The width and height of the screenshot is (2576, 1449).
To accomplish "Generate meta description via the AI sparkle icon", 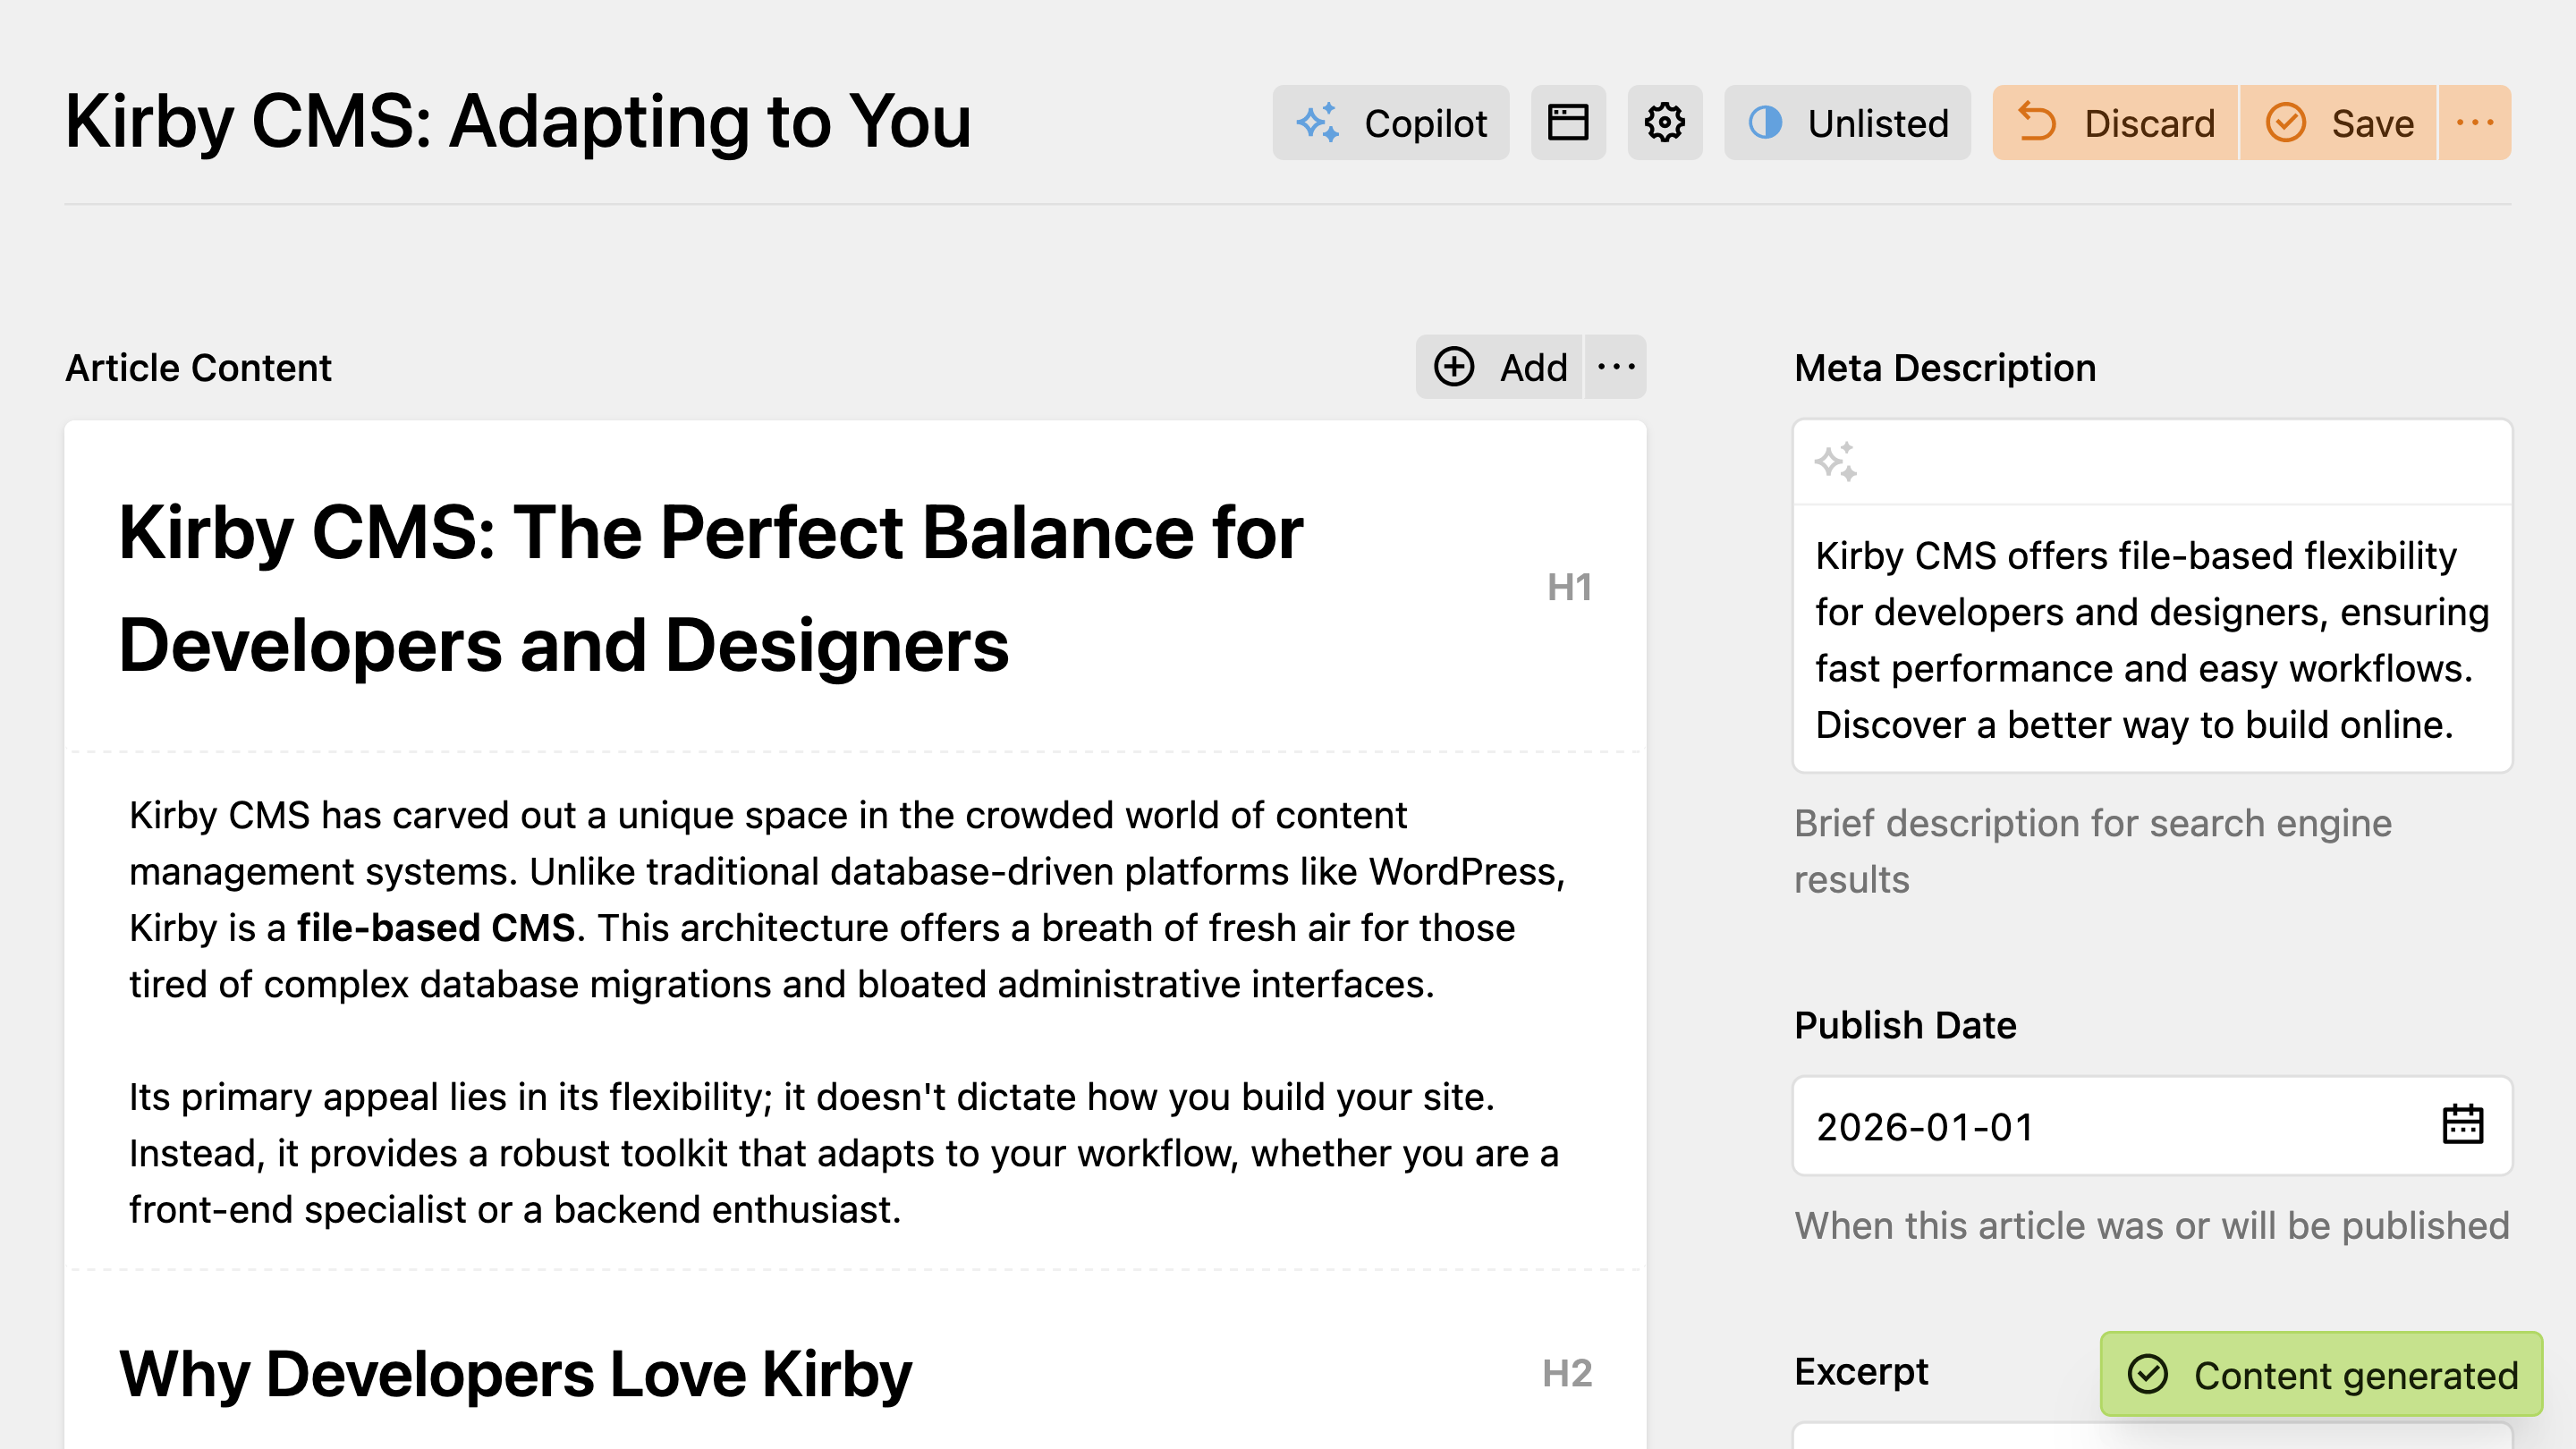I will click(1837, 463).
